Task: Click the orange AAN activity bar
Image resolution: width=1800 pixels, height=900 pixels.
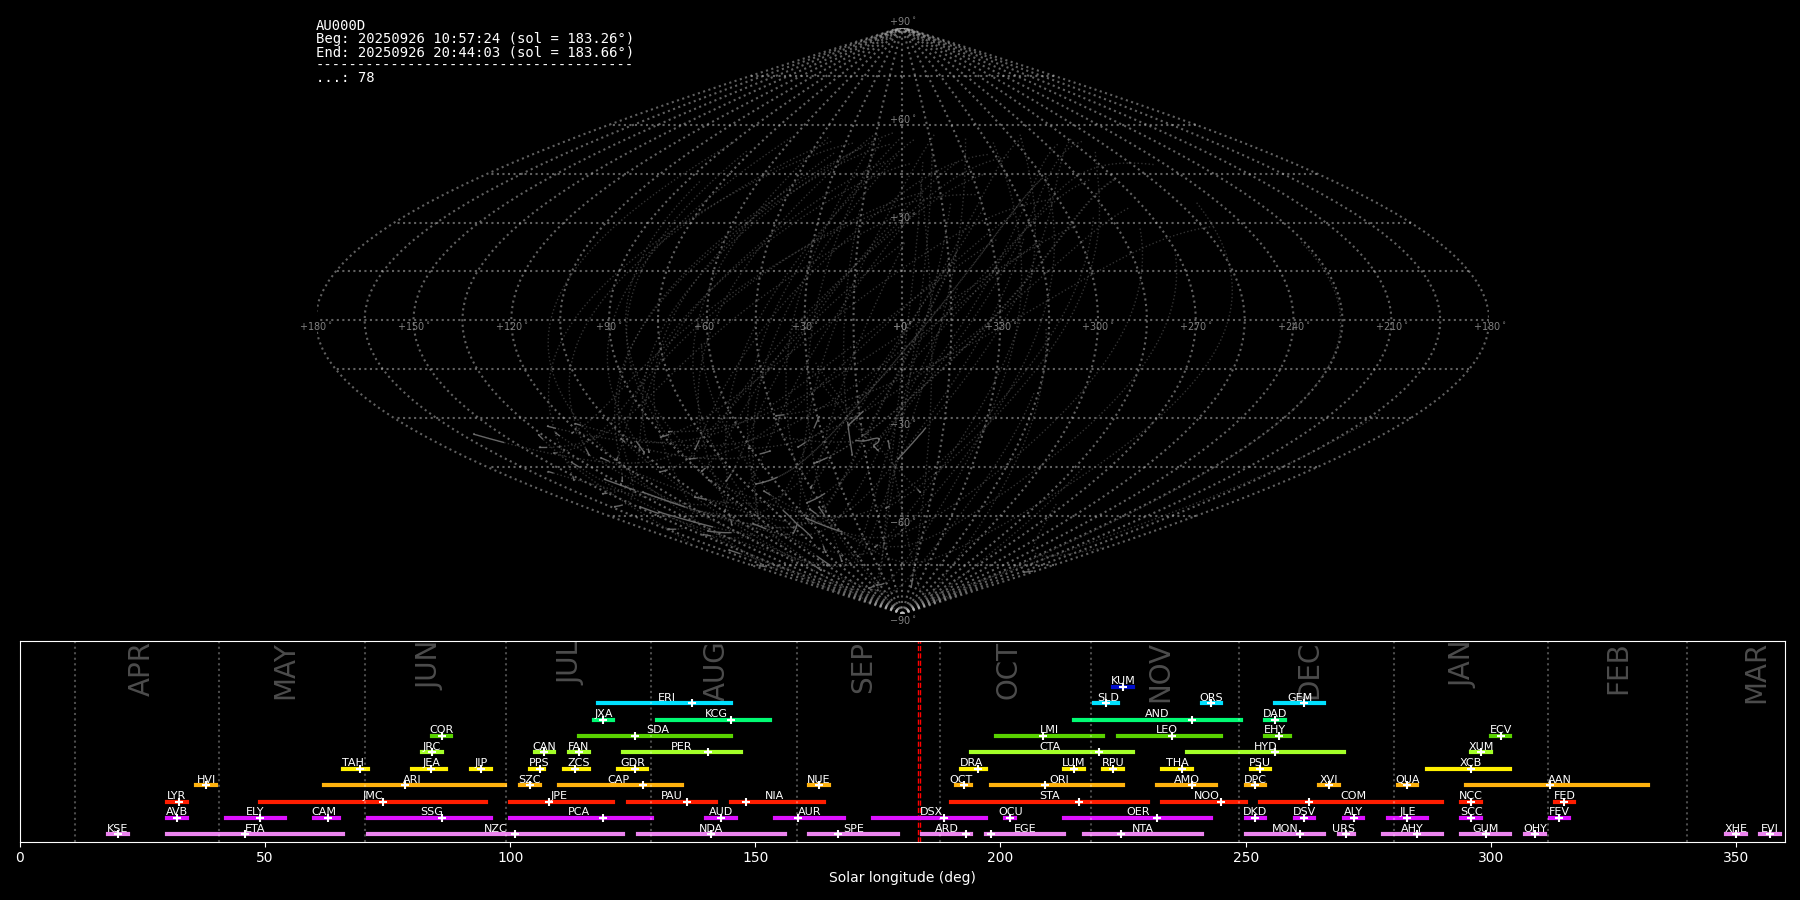Action: click(1557, 785)
